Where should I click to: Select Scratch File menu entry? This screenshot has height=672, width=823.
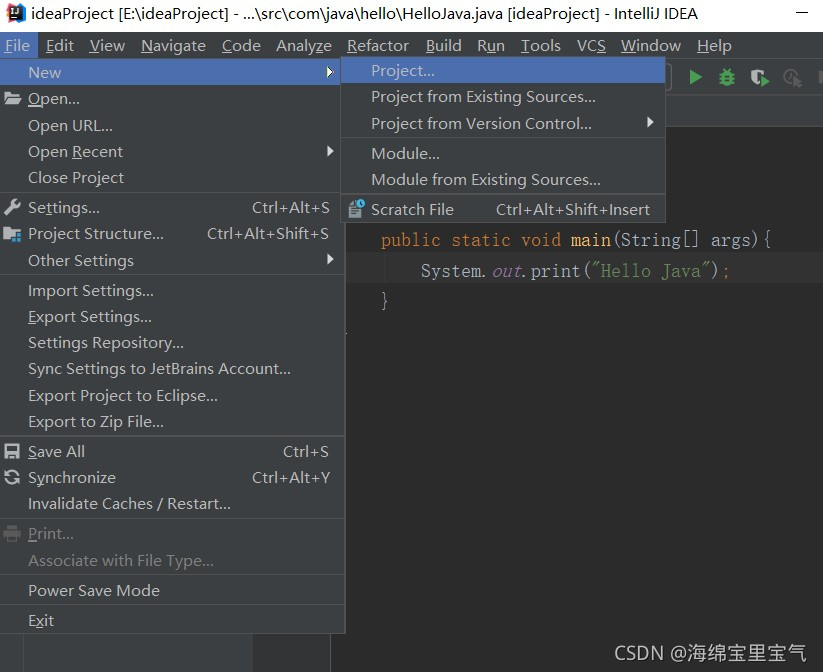pyautogui.click(x=503, y=209)
